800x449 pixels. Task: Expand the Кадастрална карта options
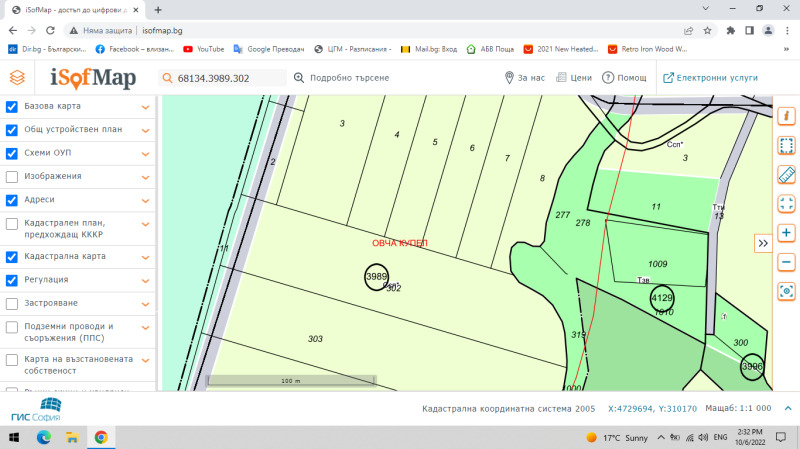point(145,258)
